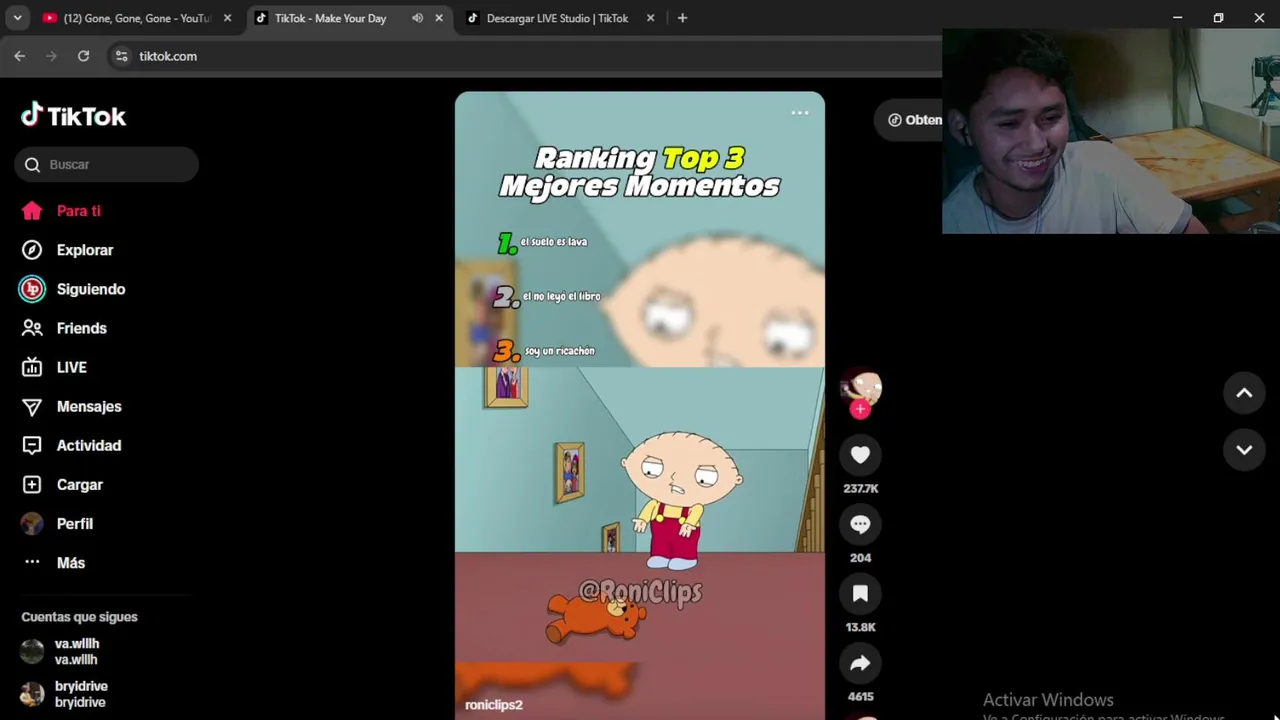The width and height of the screenshot is (1280, 720).
Task: Go back in browser history
Action: pyautogui.click(x=19, y=56)
